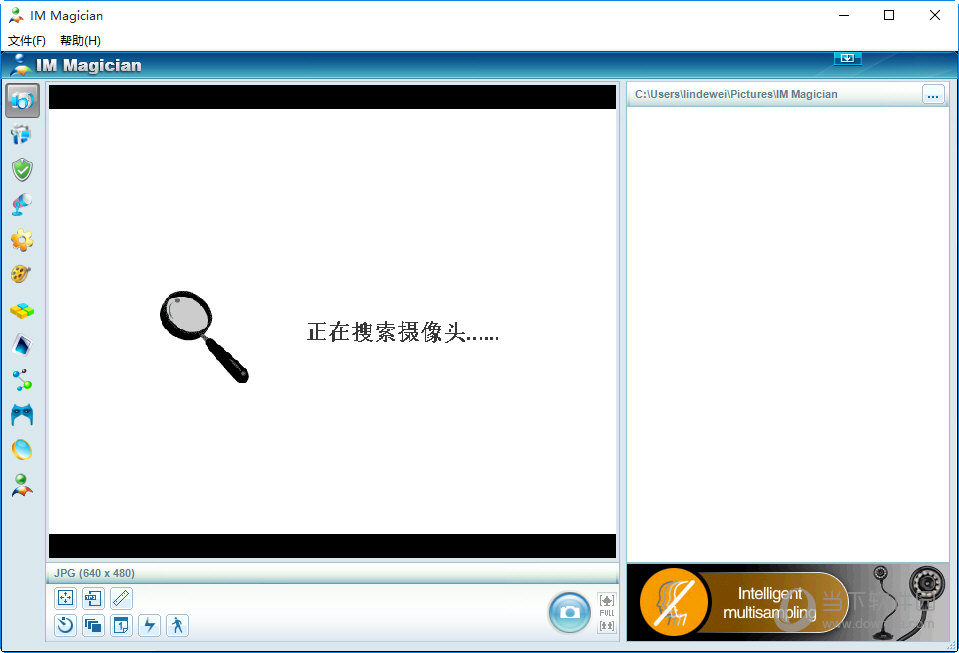Open the video recording cube sidebar icon
The image size is (959, 653).
(21, 135)
